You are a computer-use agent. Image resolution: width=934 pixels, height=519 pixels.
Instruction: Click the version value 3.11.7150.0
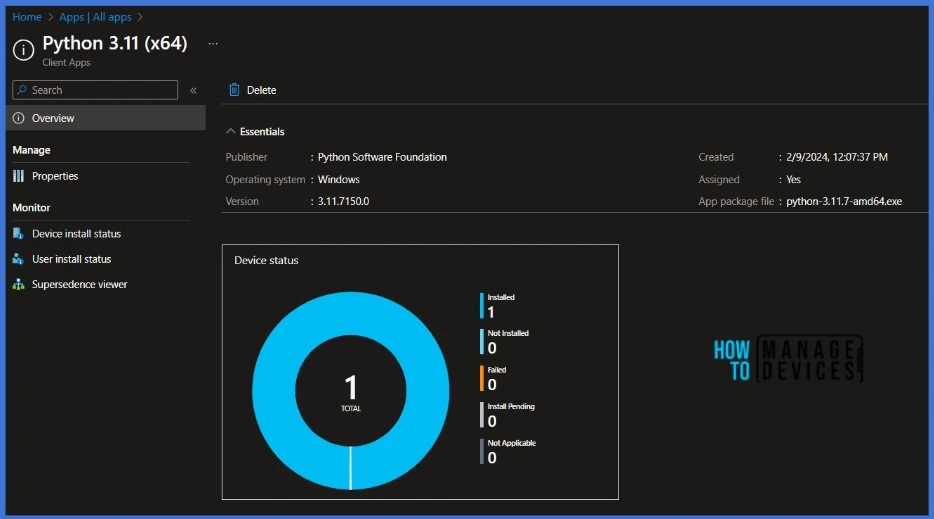pyautogui.click(x=343, y=201)
